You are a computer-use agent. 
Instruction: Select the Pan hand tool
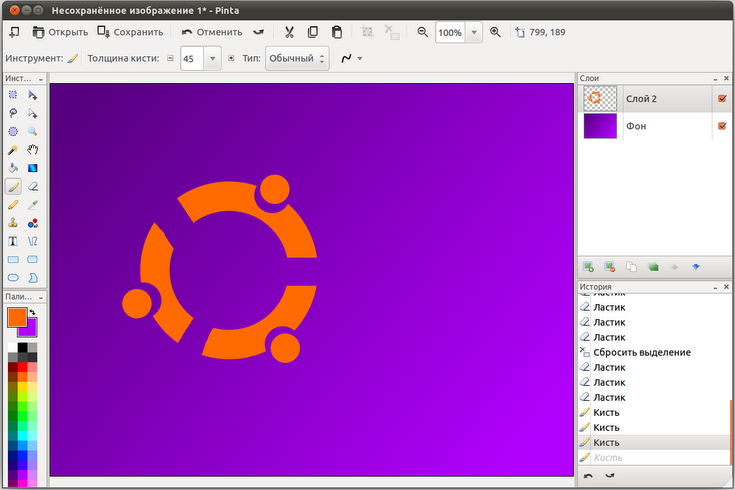click(x=33, y=149)
